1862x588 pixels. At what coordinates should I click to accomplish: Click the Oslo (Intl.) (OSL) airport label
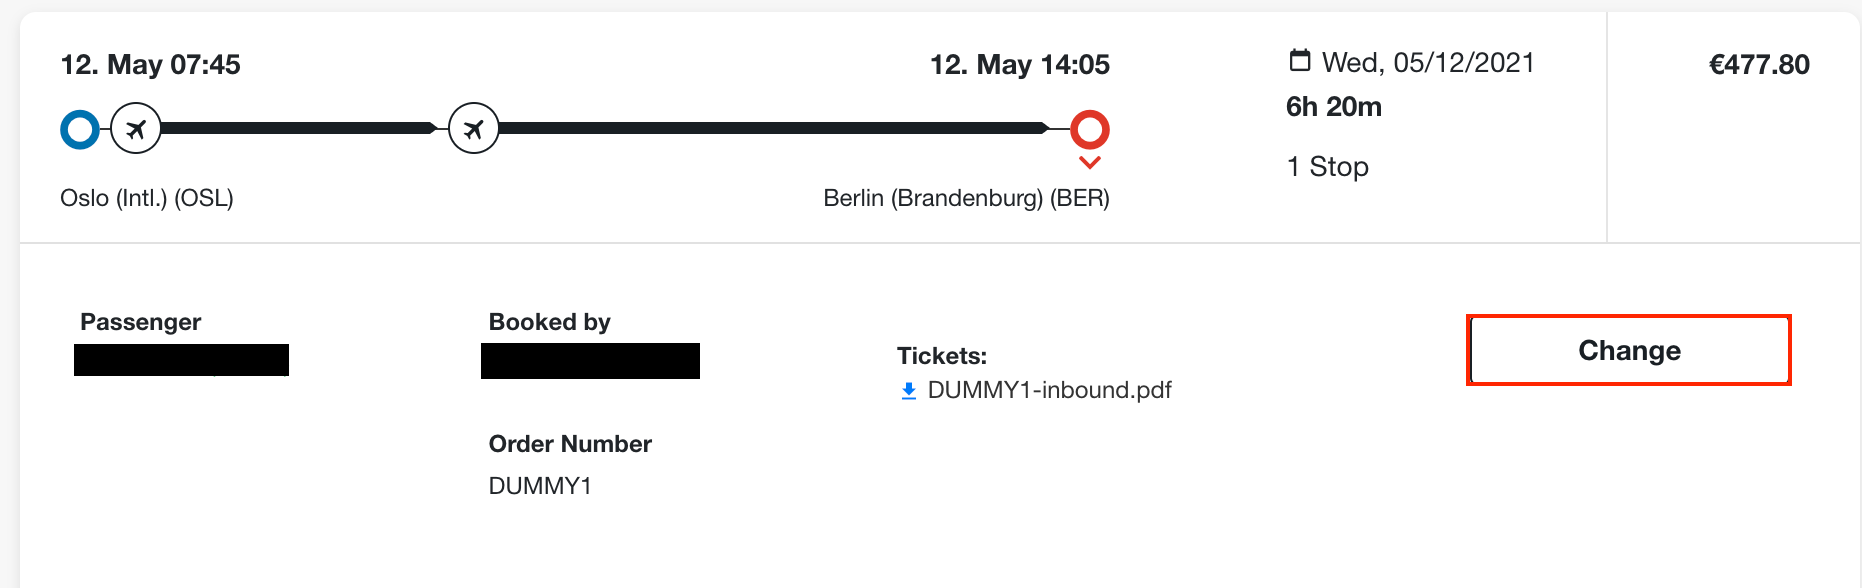coord(147,198)
